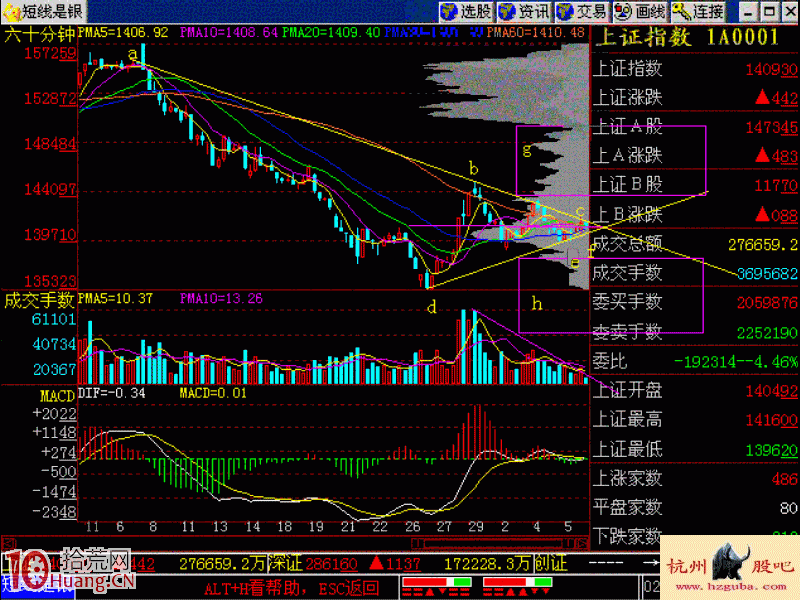This screenshot has height=600, width=800.
Task: Open the 交易 trading toolbar button
Action: coord(582,11)
